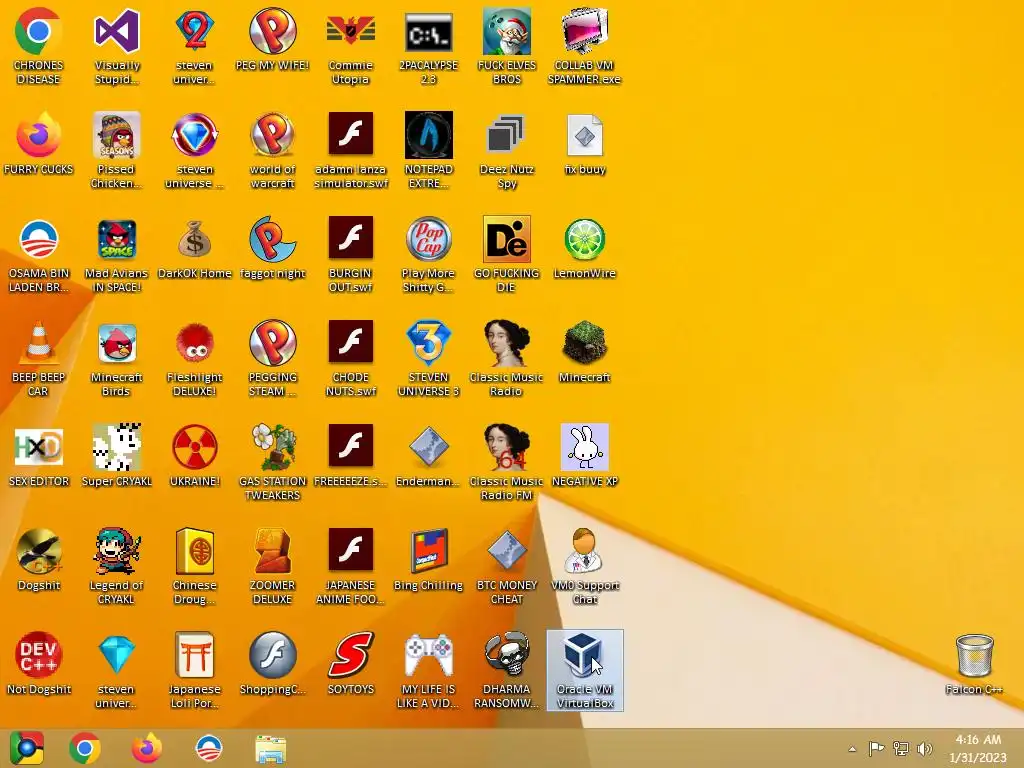Open the volume speaker tray icon
The height and width of the screenshot is (768, 1024).
924,748
